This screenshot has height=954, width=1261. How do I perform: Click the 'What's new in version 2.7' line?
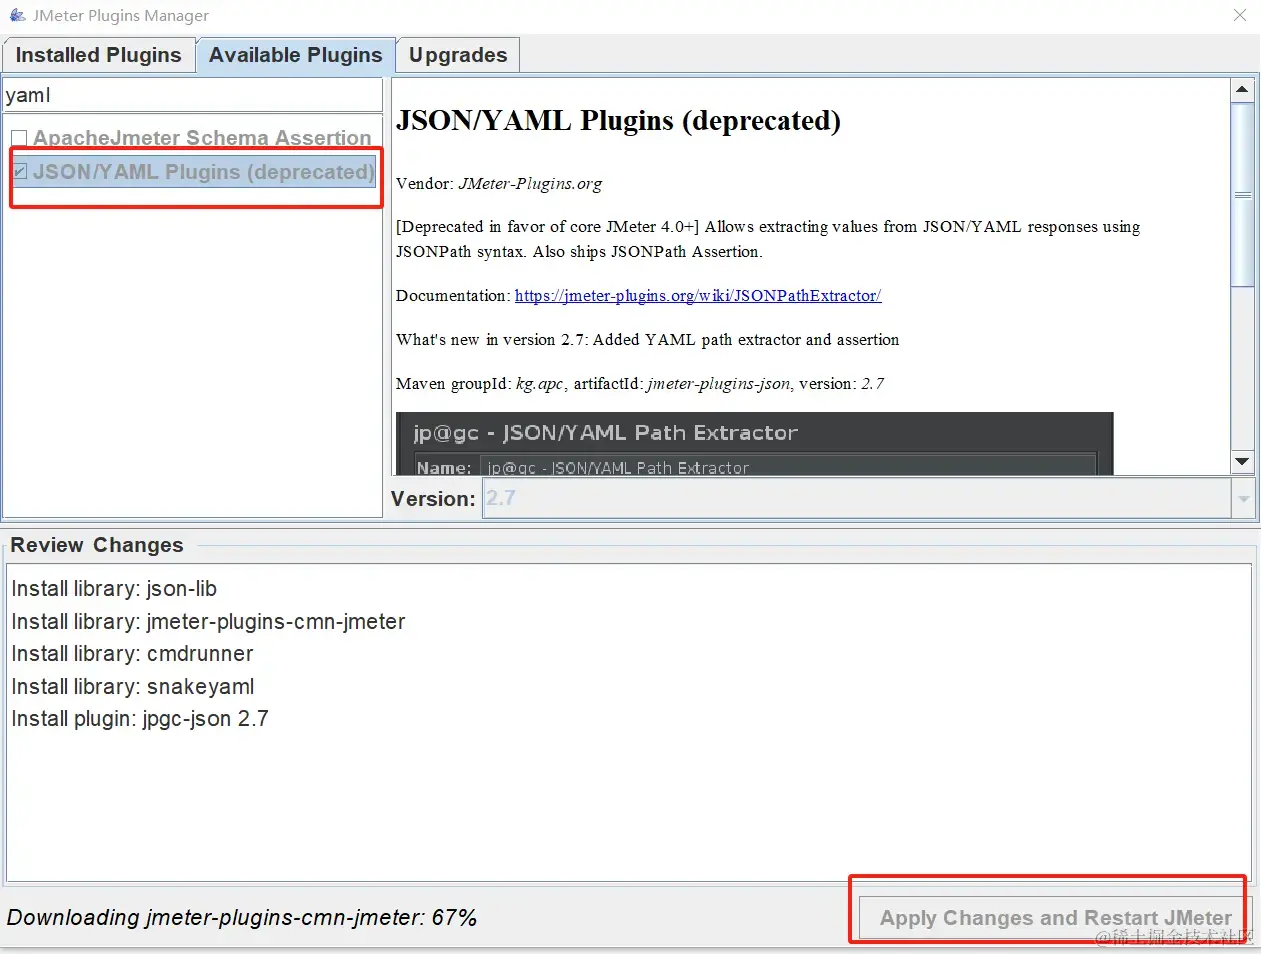point(647,340)
